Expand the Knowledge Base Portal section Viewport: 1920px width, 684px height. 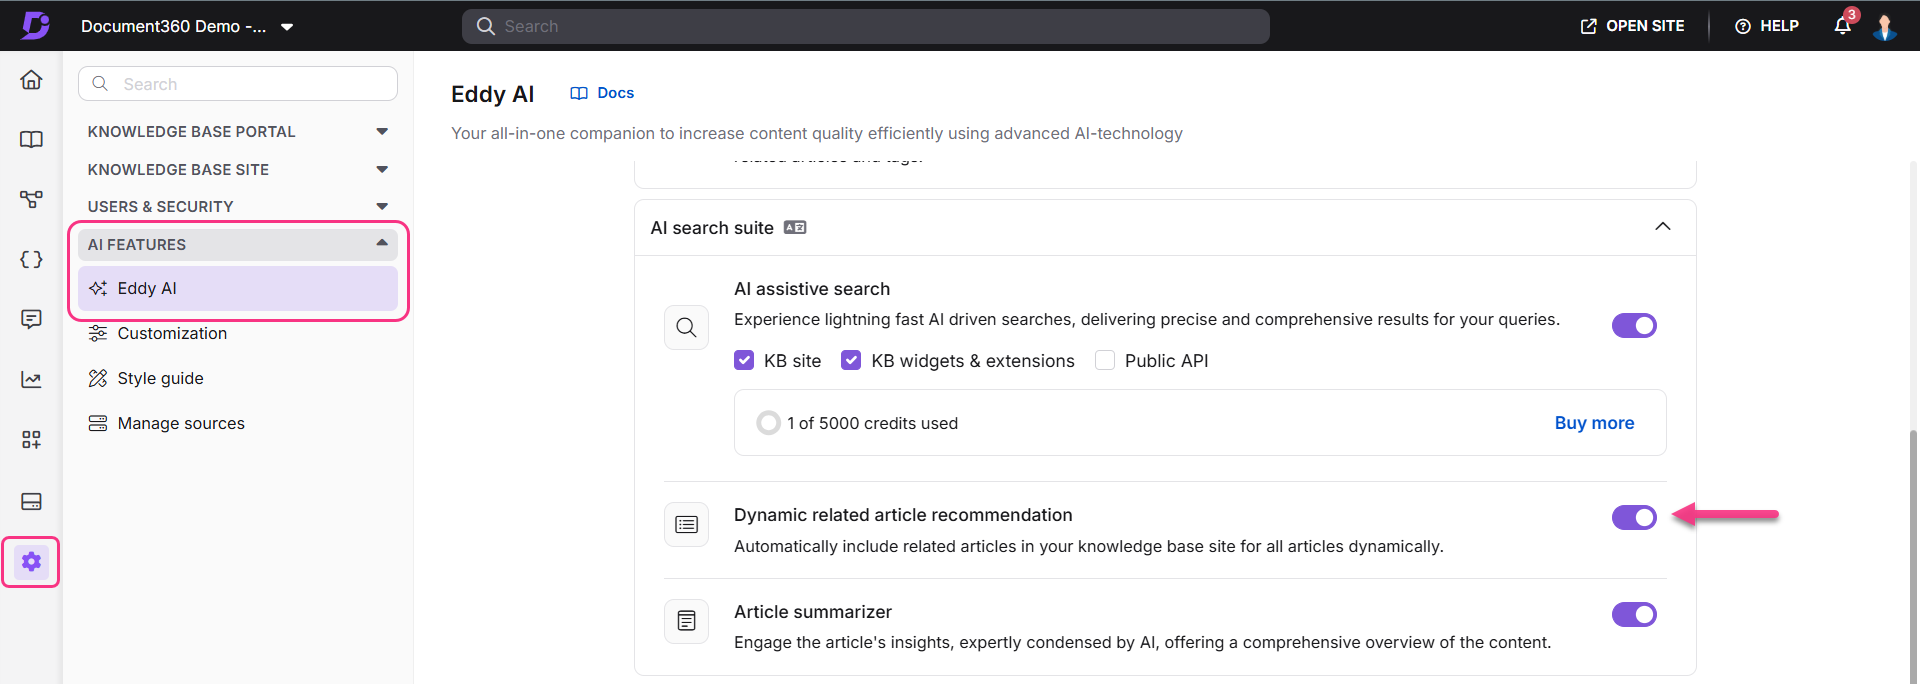[238, 132]
